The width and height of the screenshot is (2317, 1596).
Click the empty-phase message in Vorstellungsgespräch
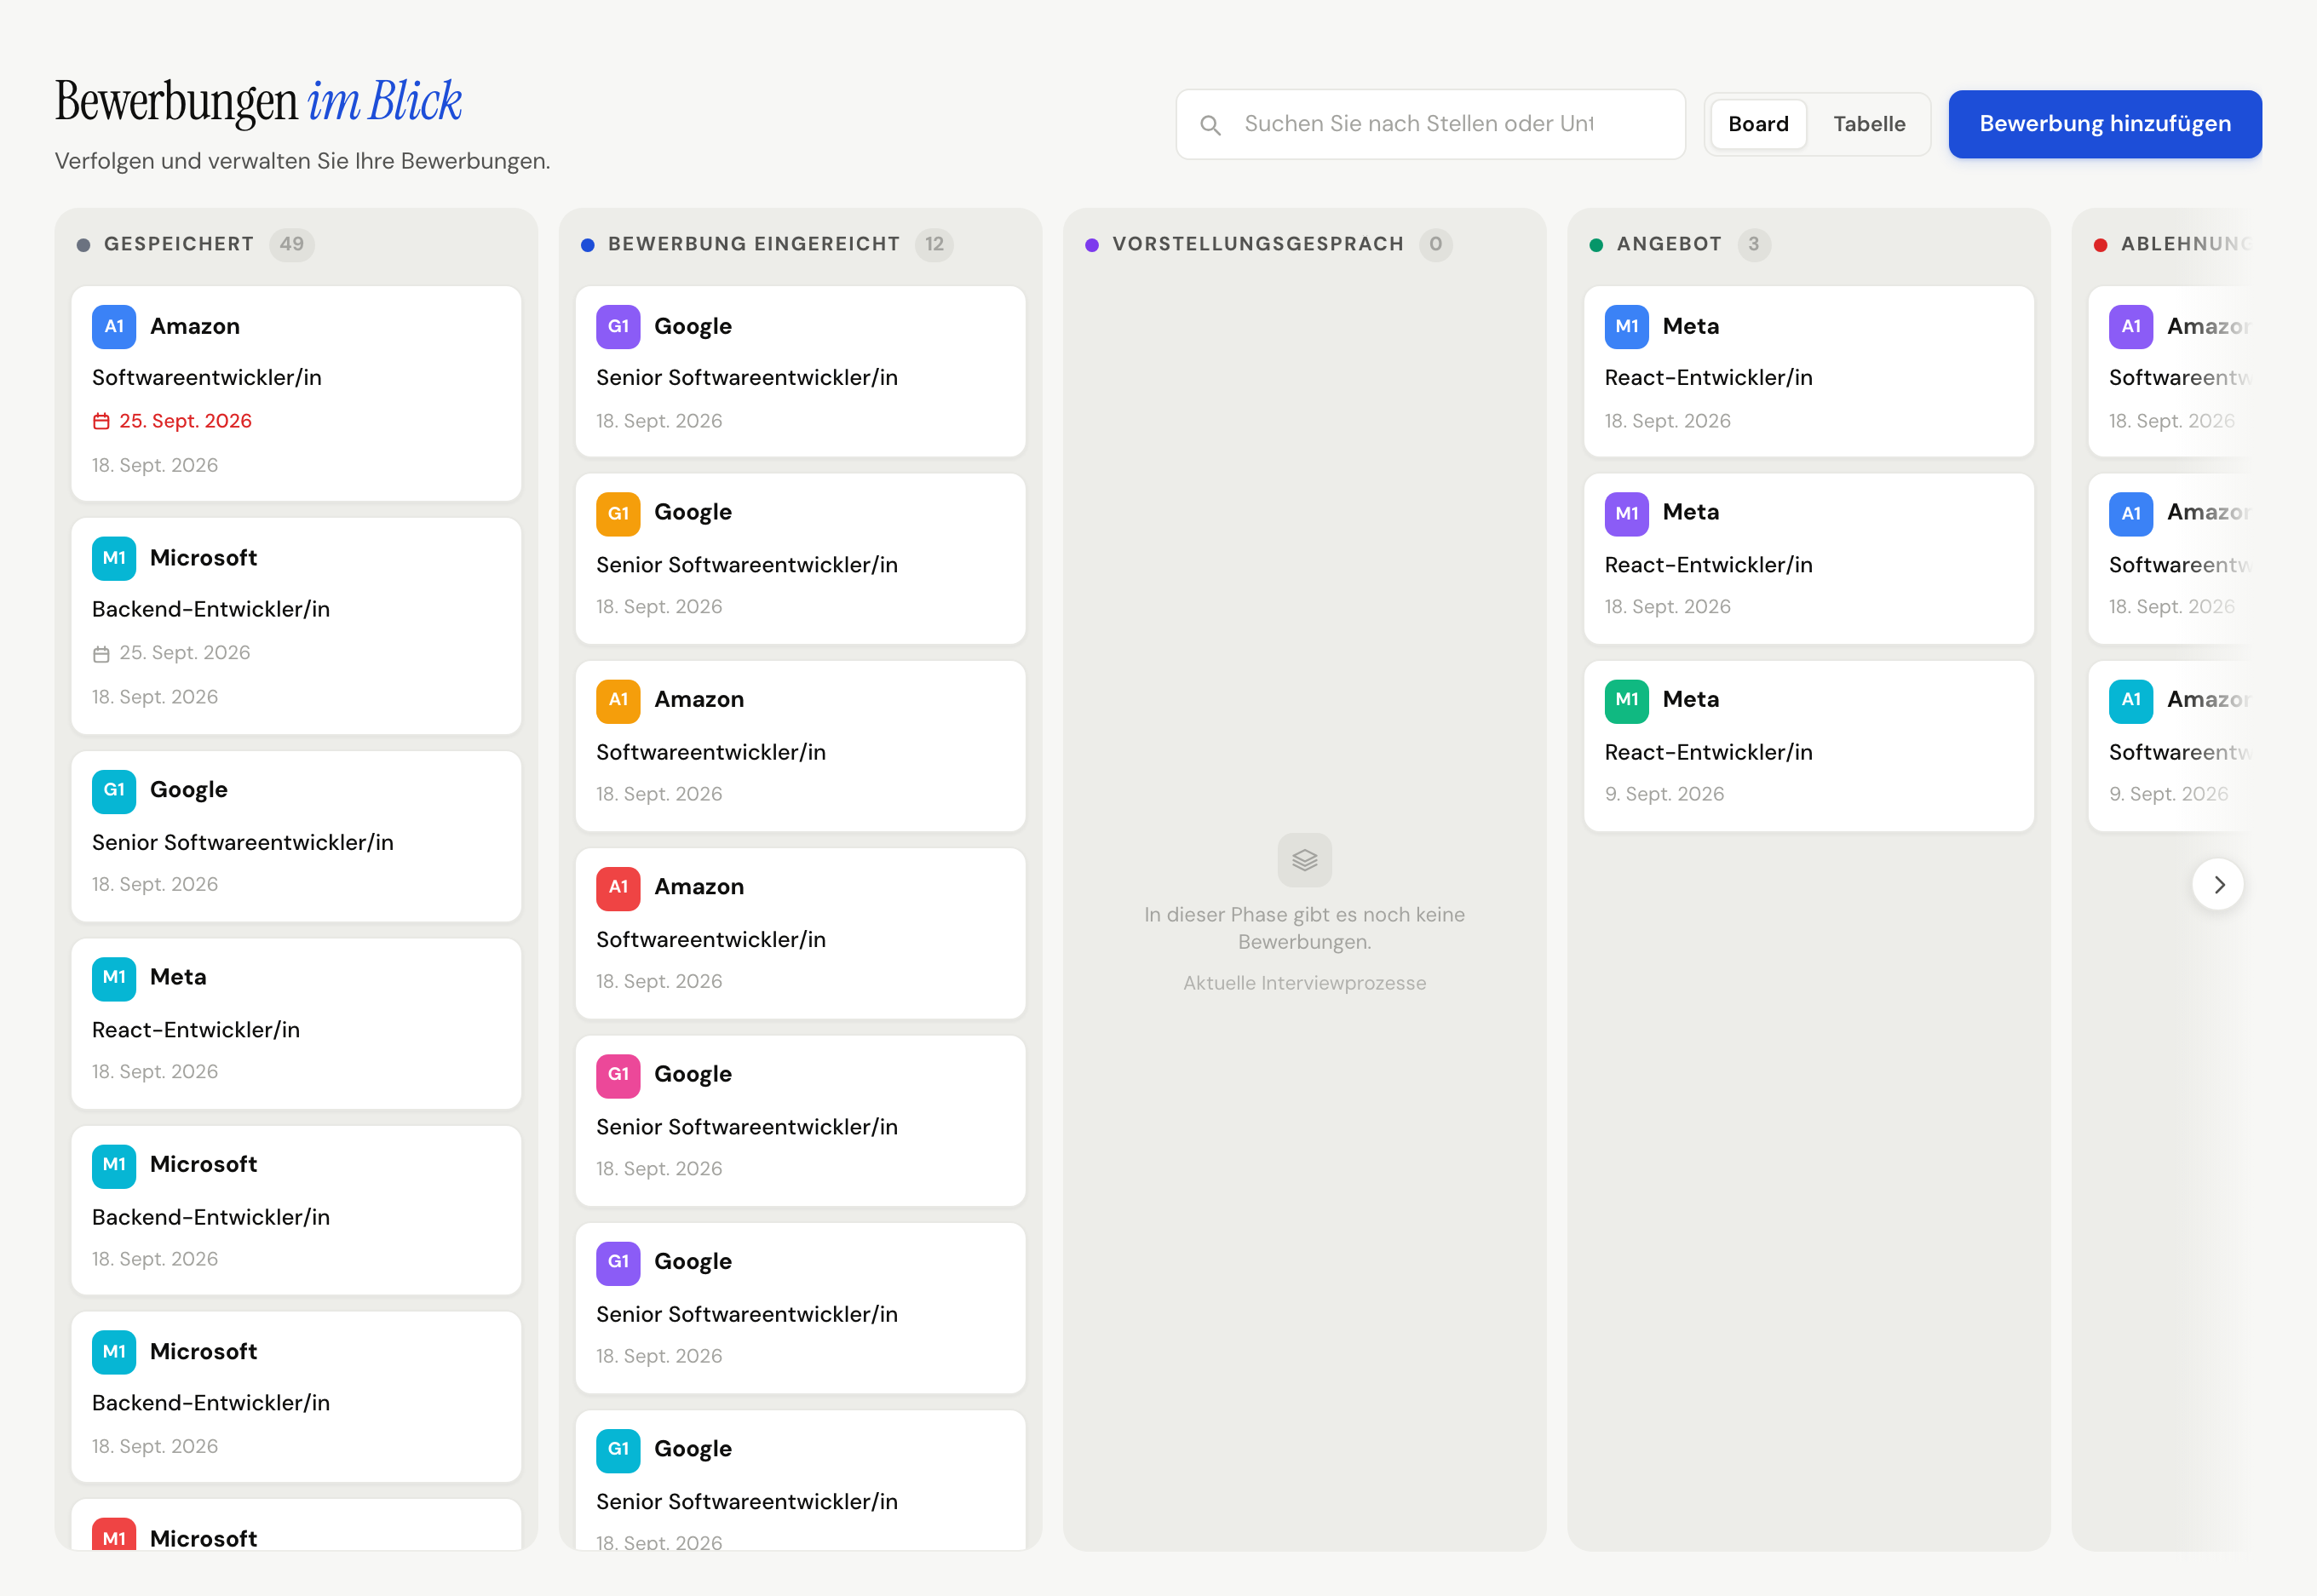[x=1304, y=928]
